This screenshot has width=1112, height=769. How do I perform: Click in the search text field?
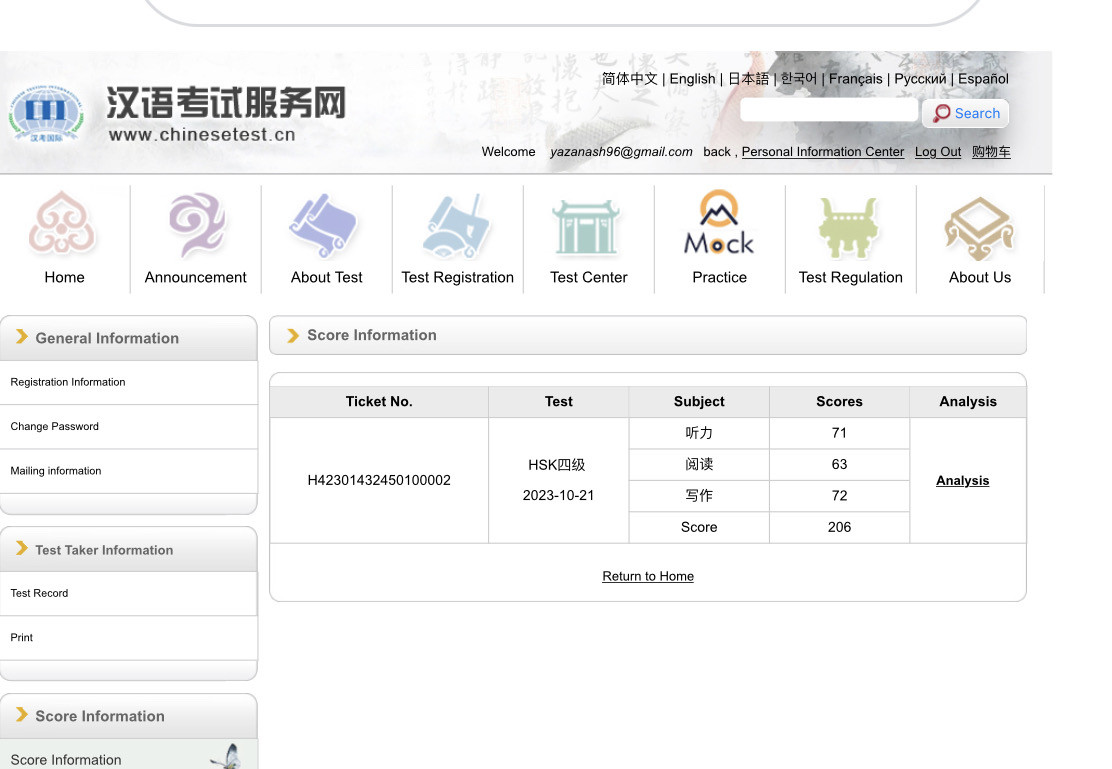(828, 111)
